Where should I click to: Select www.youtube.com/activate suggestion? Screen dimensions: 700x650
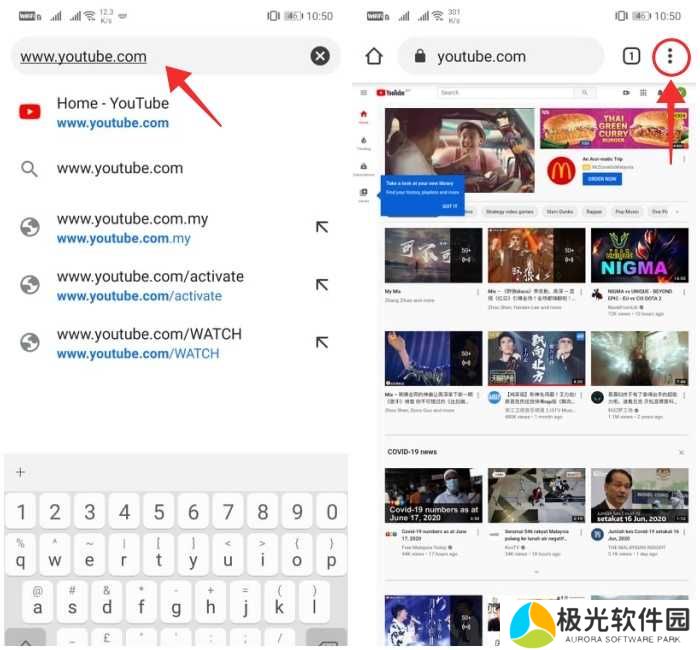(x=150, y=285)
